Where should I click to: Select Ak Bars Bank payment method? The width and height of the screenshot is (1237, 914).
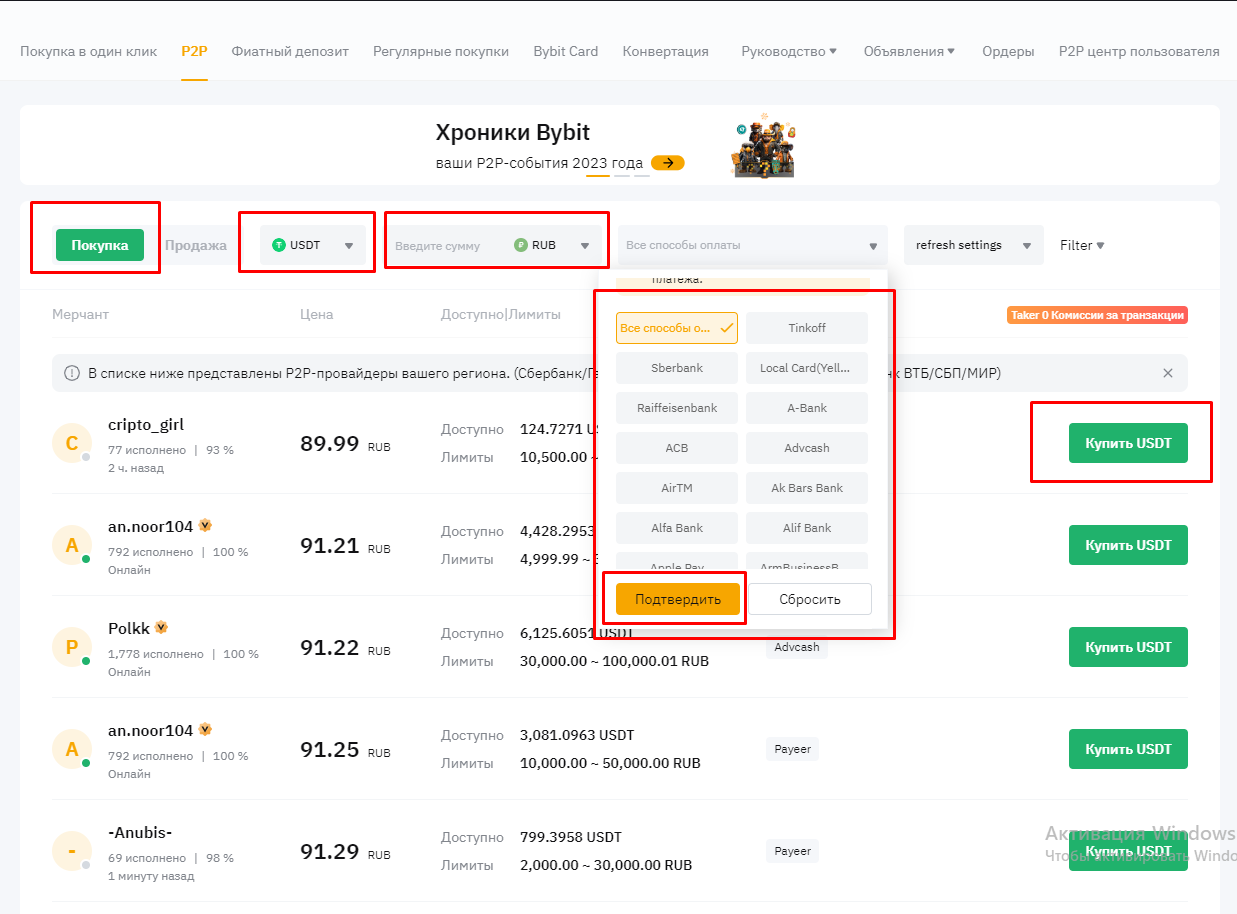click(807, 488)
